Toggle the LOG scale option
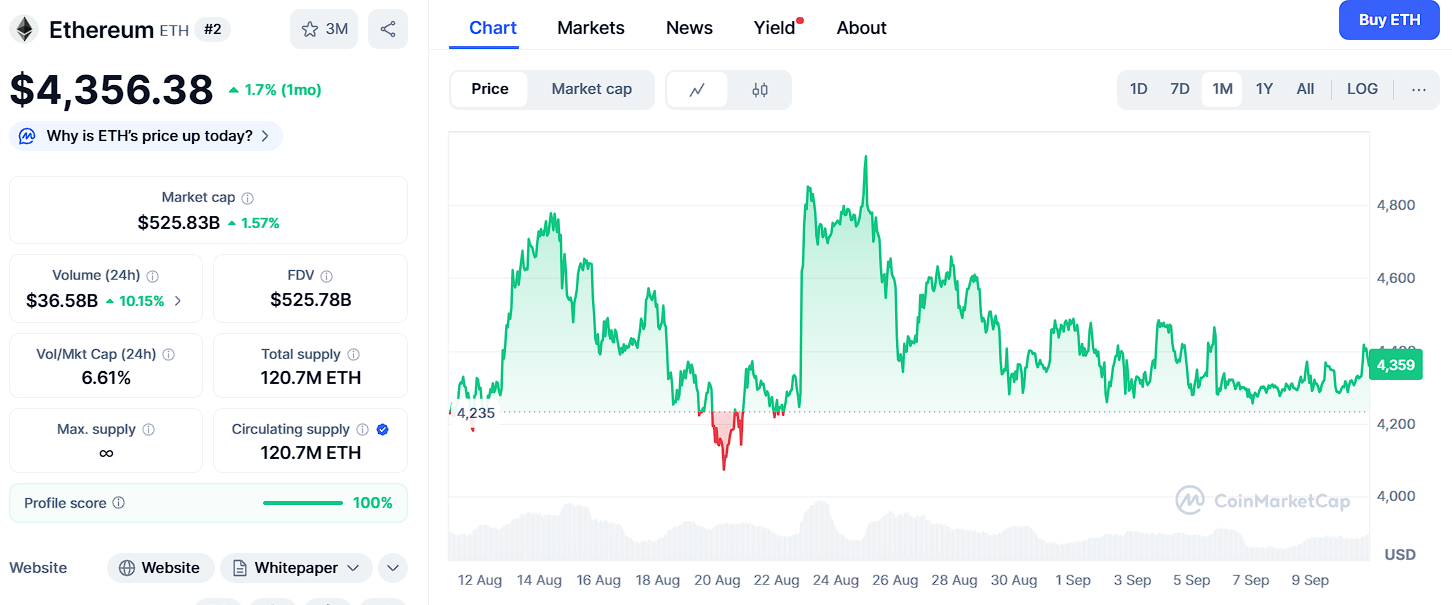Viewport: 1452px width, 605px height. tap(1362, 89)
